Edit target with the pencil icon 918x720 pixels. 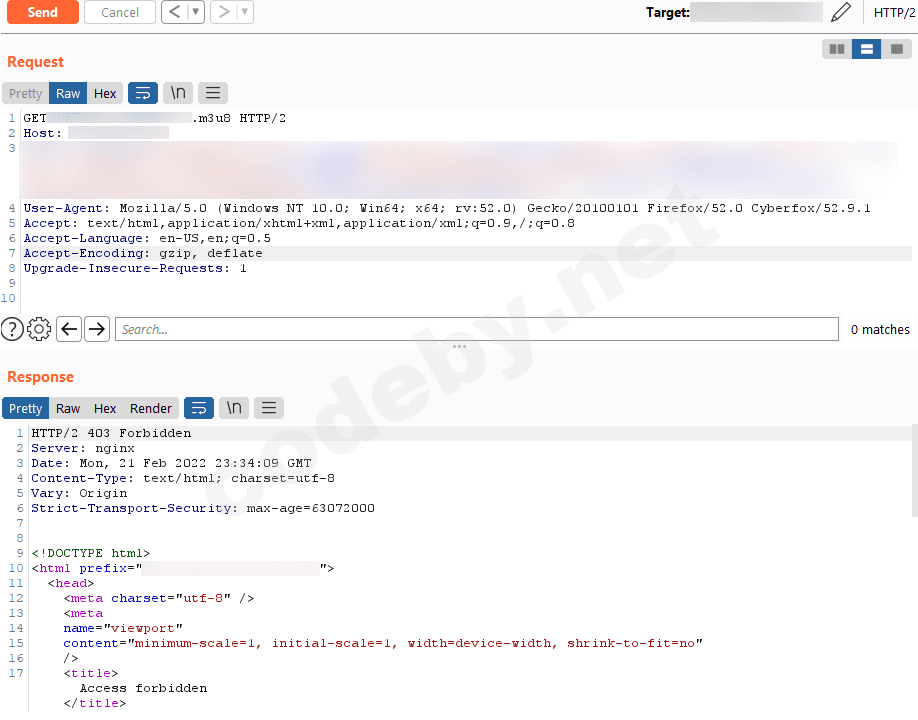tap(841, 12)
